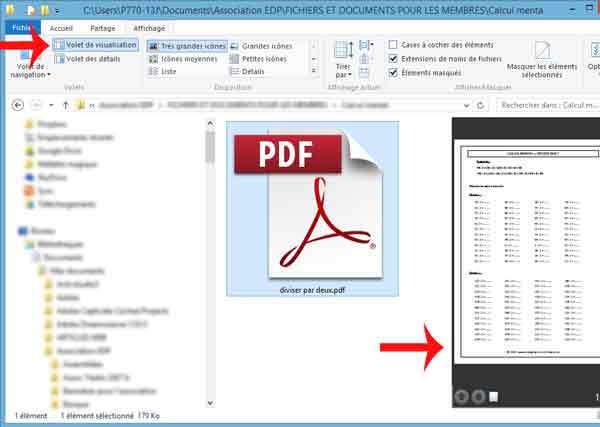This screenshot has height=427, width=600.
Task: Click the Rechercher dans : Calcul search box
Action: tap(548, 105)
